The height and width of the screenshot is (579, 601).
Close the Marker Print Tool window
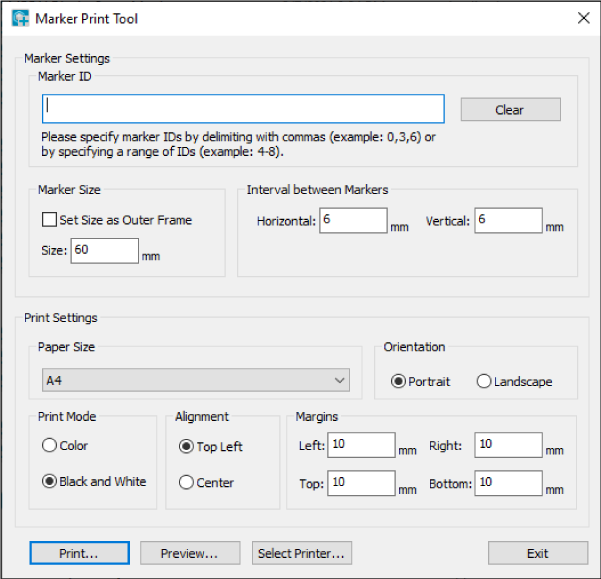point(583,18)
